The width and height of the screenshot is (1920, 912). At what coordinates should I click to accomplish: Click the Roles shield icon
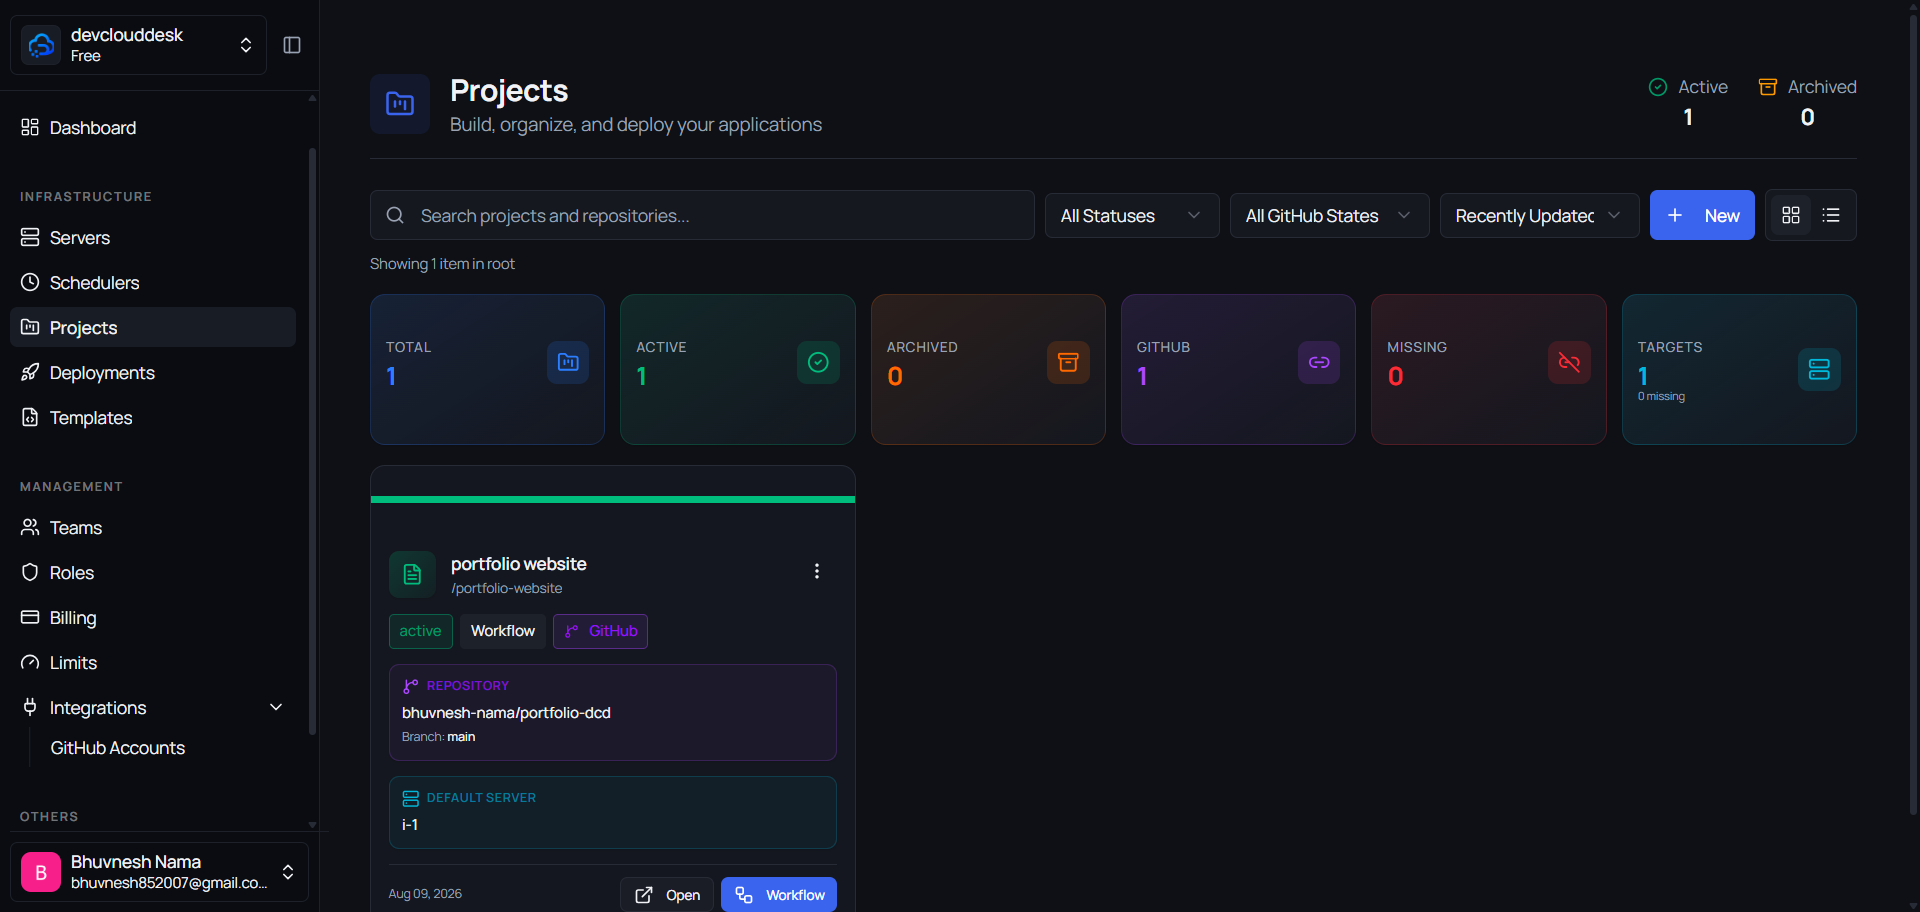pyautogui.click(x=30, y=572)
